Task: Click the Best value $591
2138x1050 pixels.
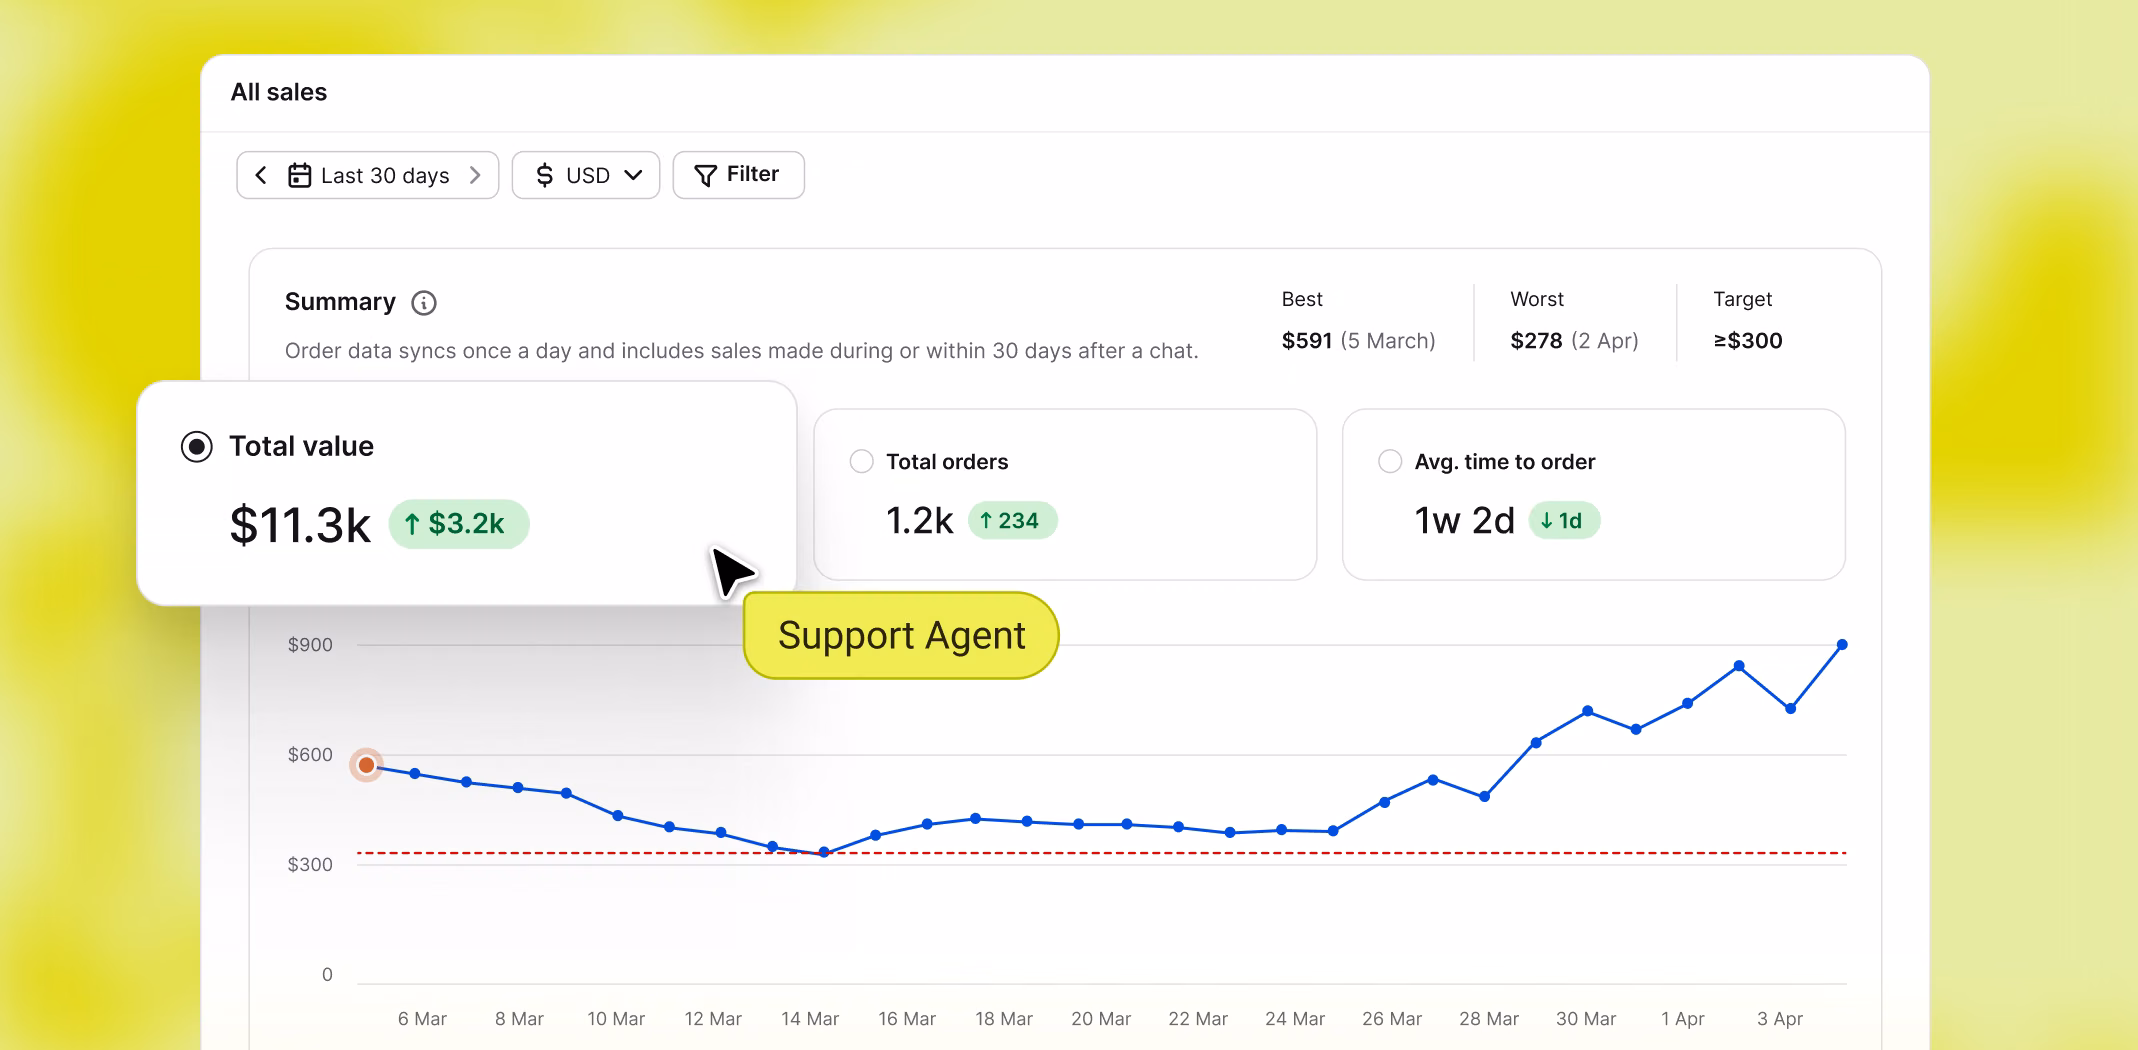Action: [1306, 341]
